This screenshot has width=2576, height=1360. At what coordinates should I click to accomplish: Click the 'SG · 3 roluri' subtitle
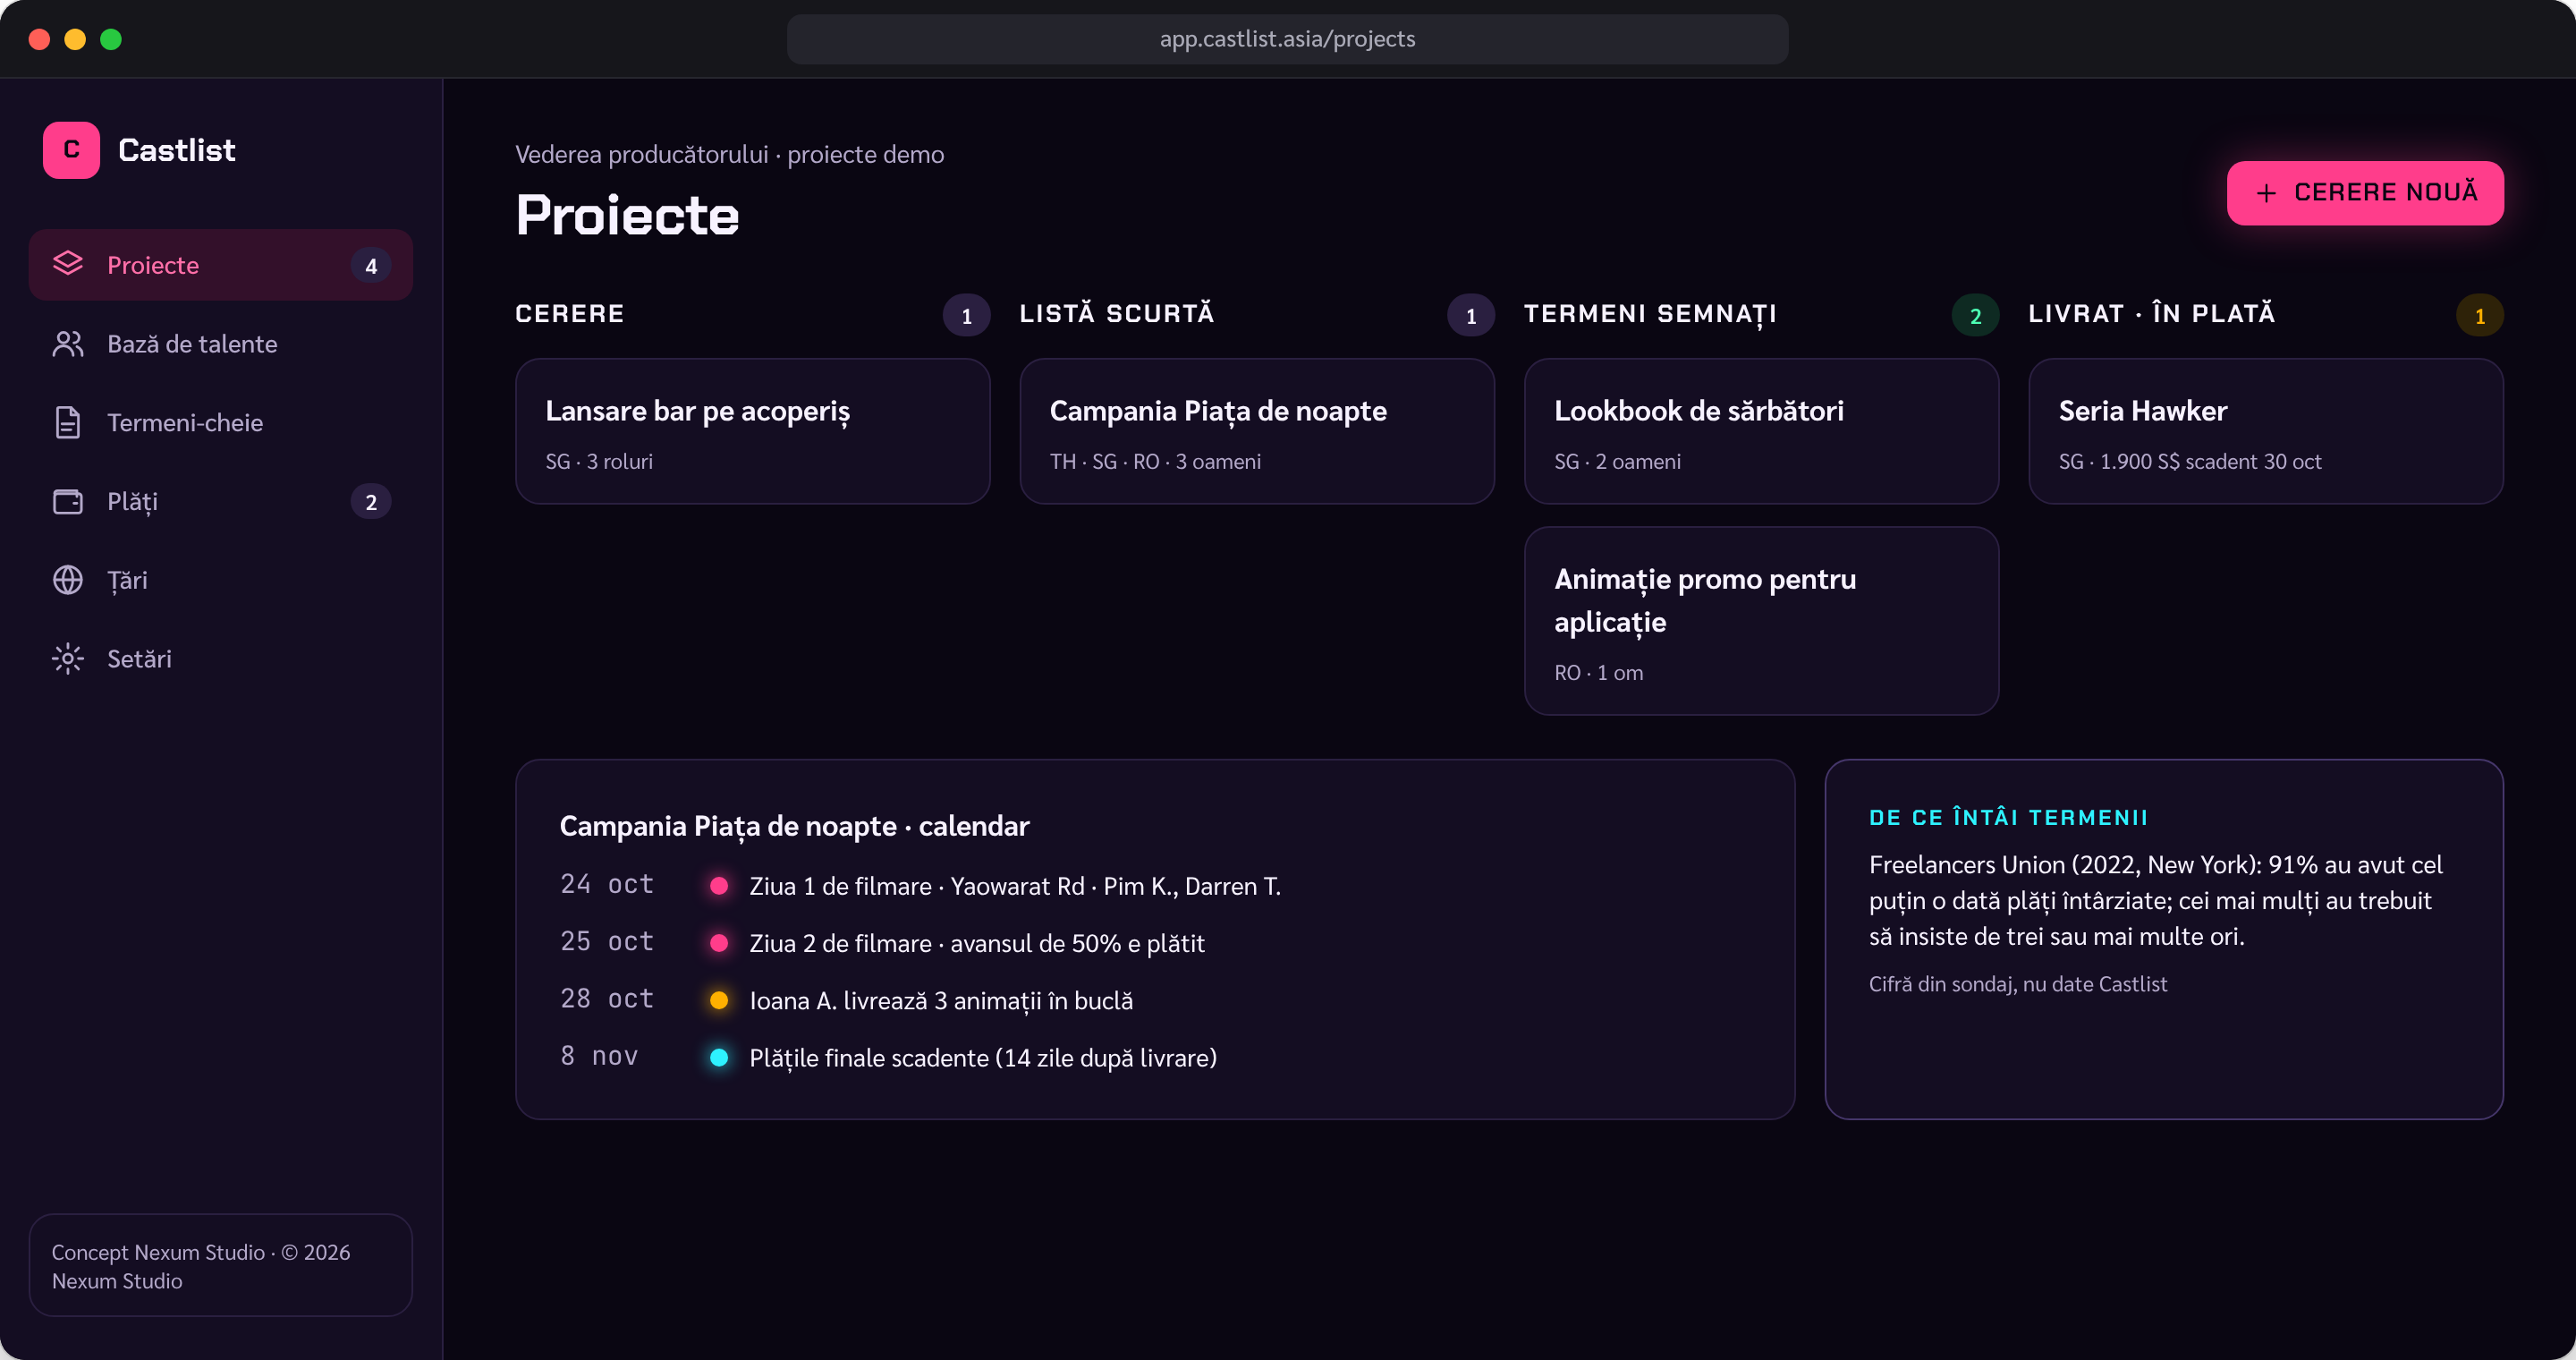[x=599, y=461]
